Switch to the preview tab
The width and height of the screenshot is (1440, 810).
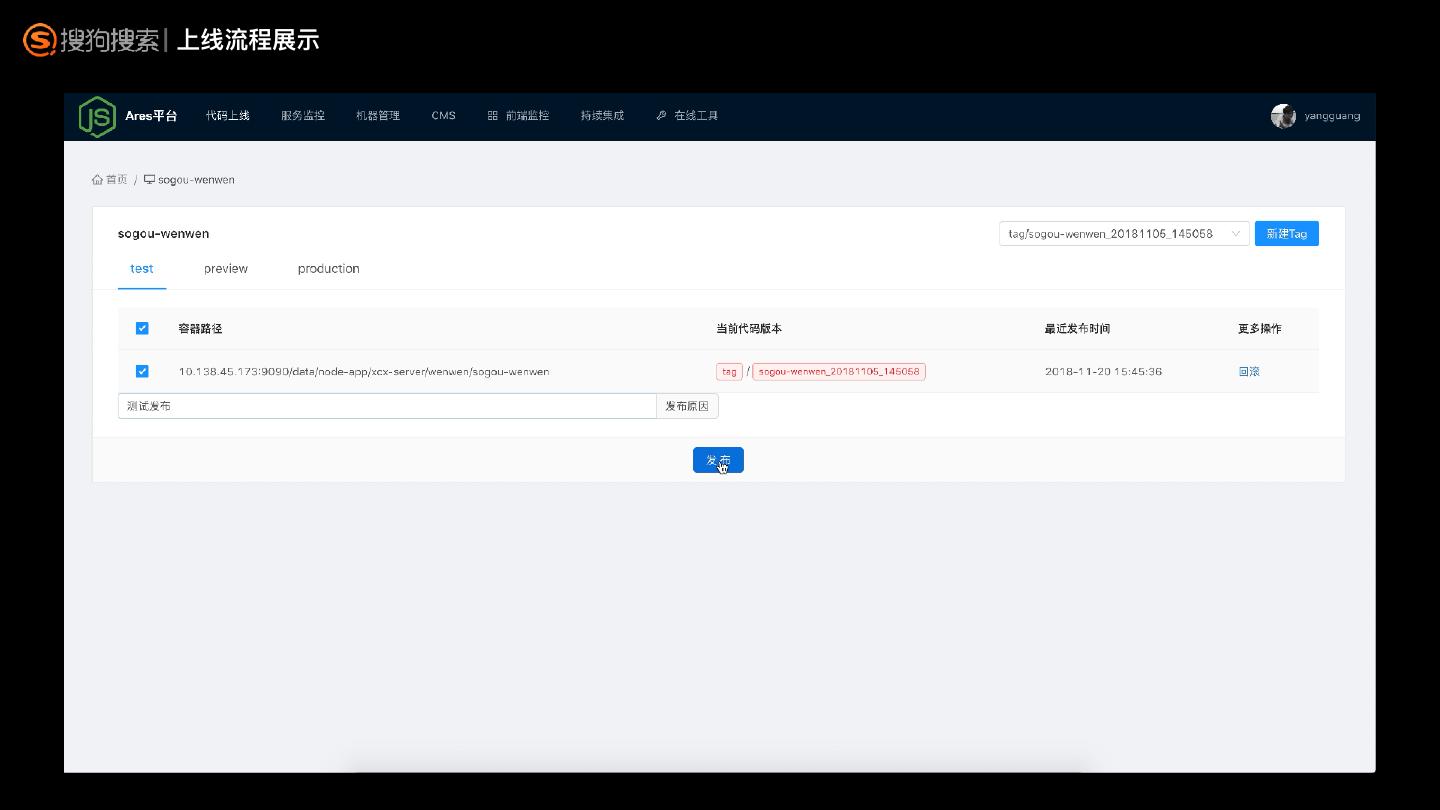click(x=226, y=269)
